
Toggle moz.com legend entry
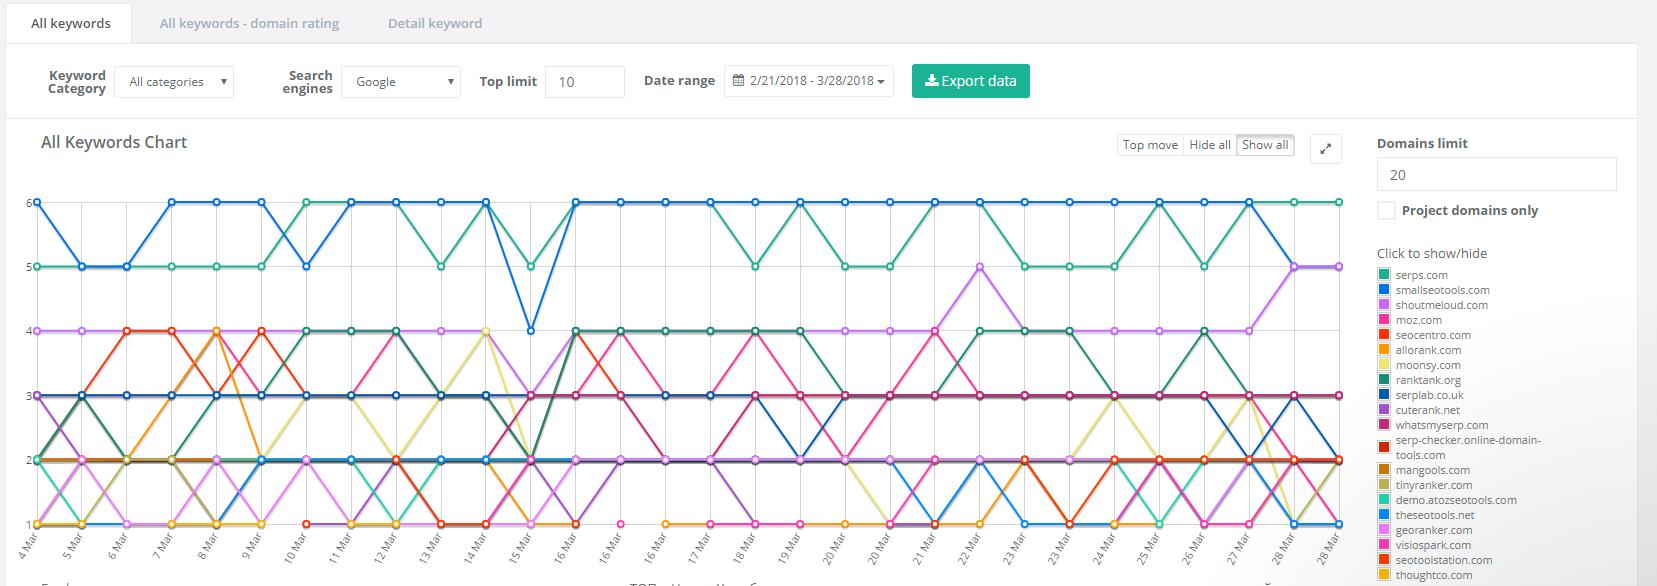1410,320
